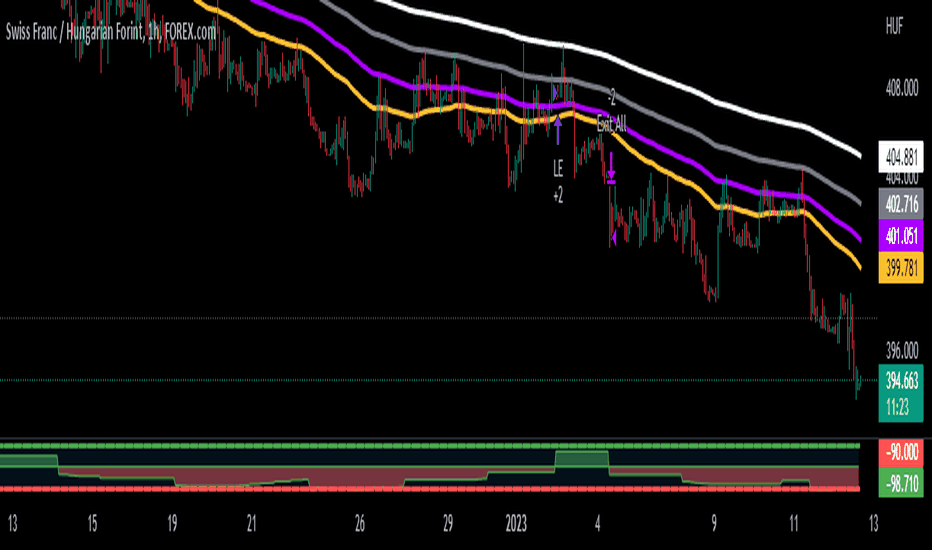The image size is (932, 550).
Task: Click date 11 on the time axis
Action: click(794, 524)
